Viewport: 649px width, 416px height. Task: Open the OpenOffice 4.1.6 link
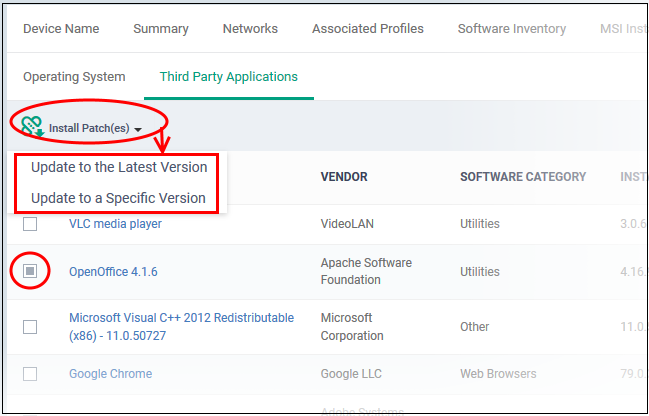pyautogui.click(x=113, y=272)
